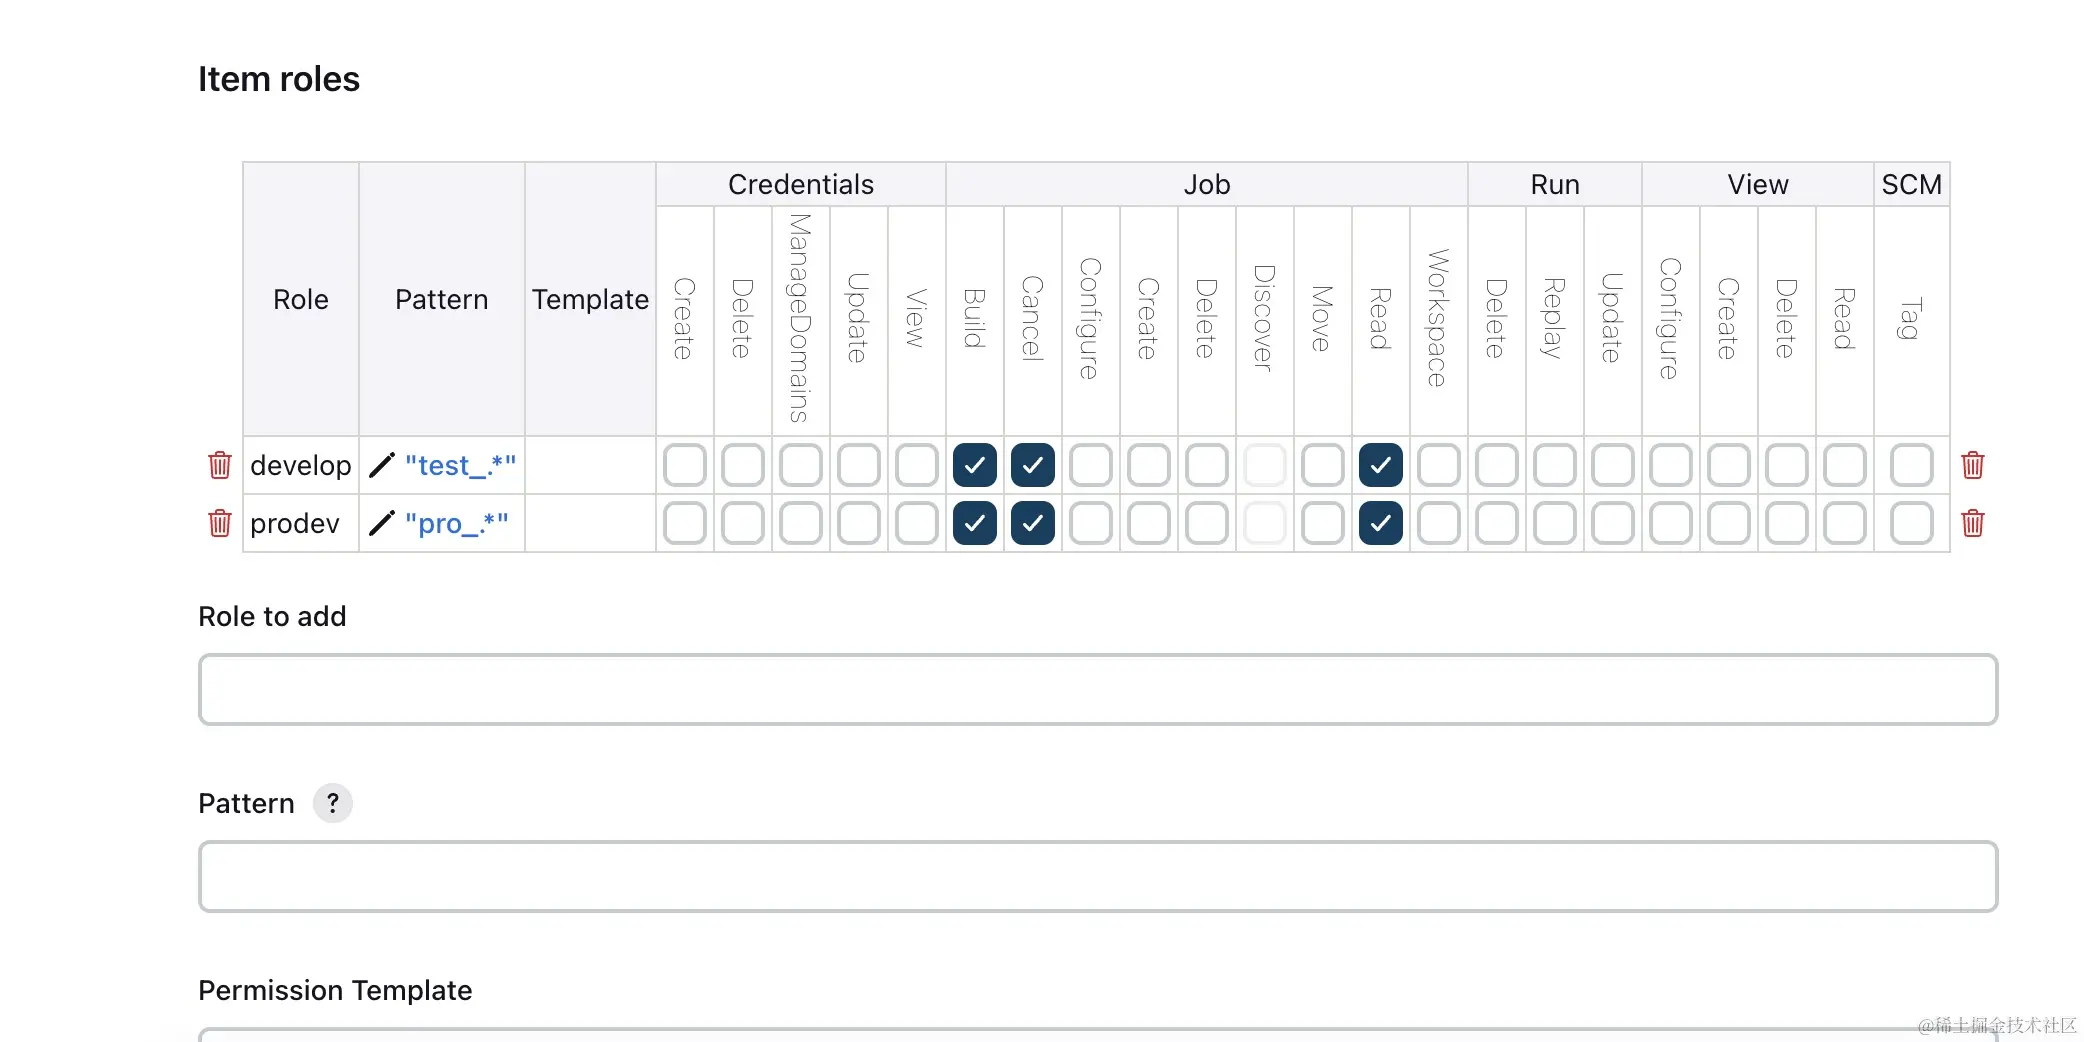
Task: Uncheck Job Cancel for prodev role
Action: (x=1032, y=523)
